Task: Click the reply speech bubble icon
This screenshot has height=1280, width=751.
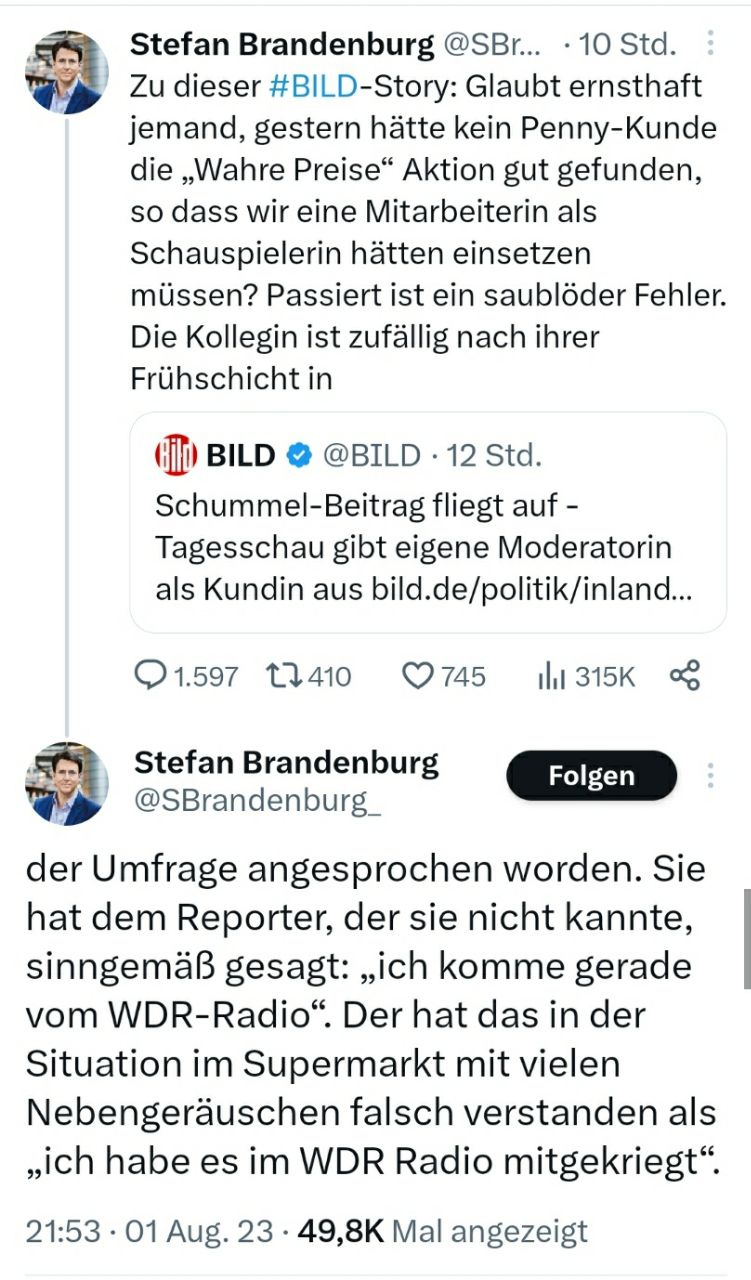Action: (x=152, y=677)
